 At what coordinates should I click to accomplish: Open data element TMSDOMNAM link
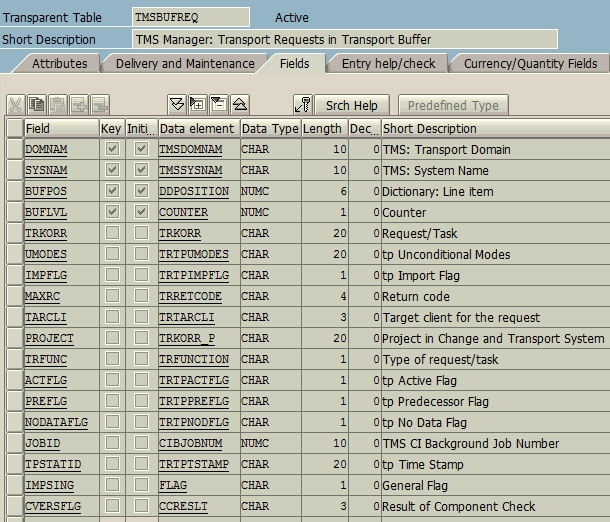[x=191, y=149]
